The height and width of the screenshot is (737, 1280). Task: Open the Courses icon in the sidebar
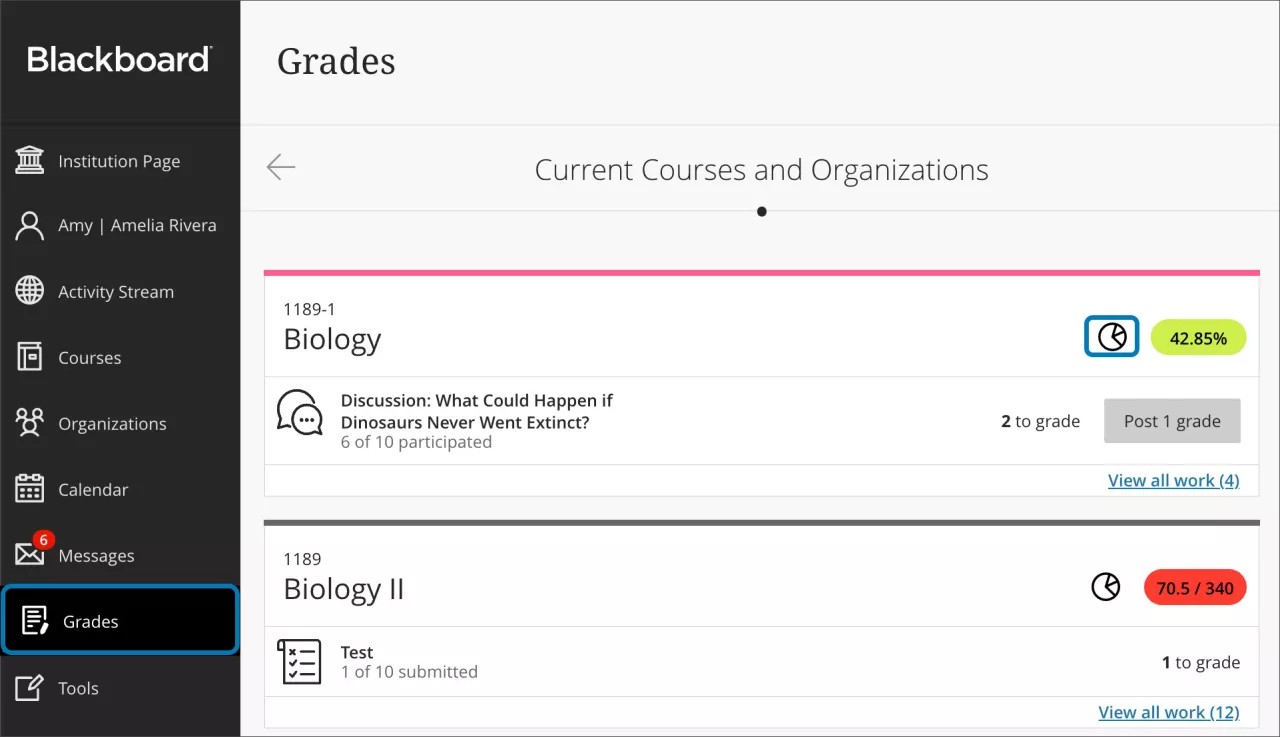[29, 357]
